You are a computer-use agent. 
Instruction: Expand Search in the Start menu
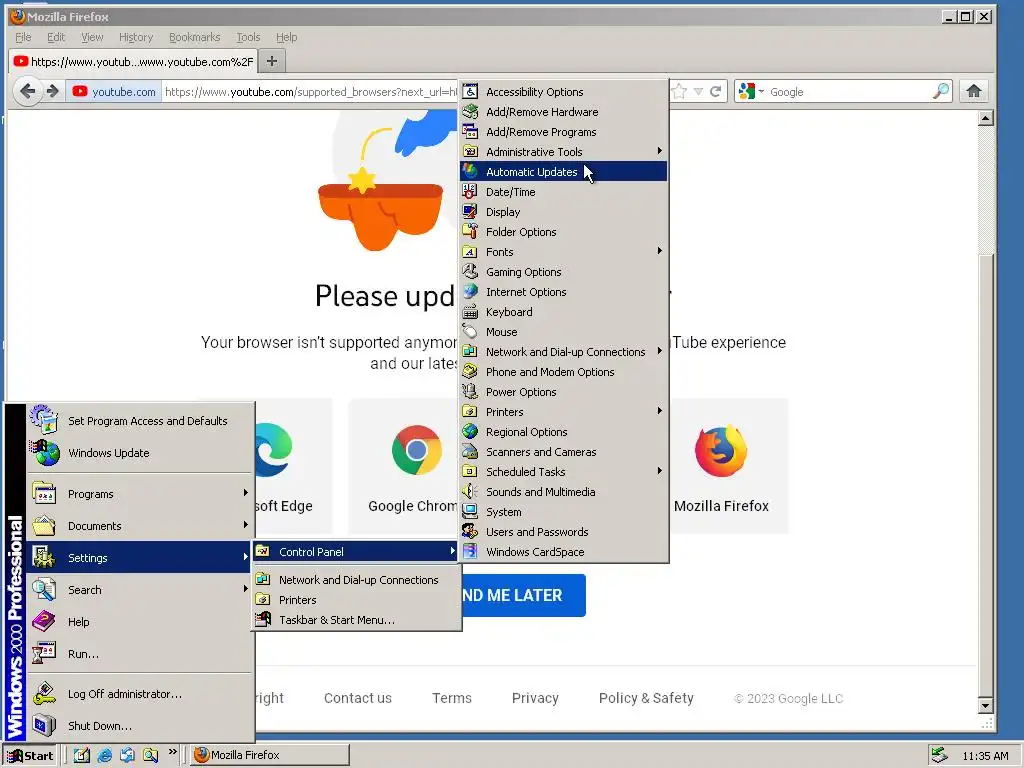tap(140, 590)
